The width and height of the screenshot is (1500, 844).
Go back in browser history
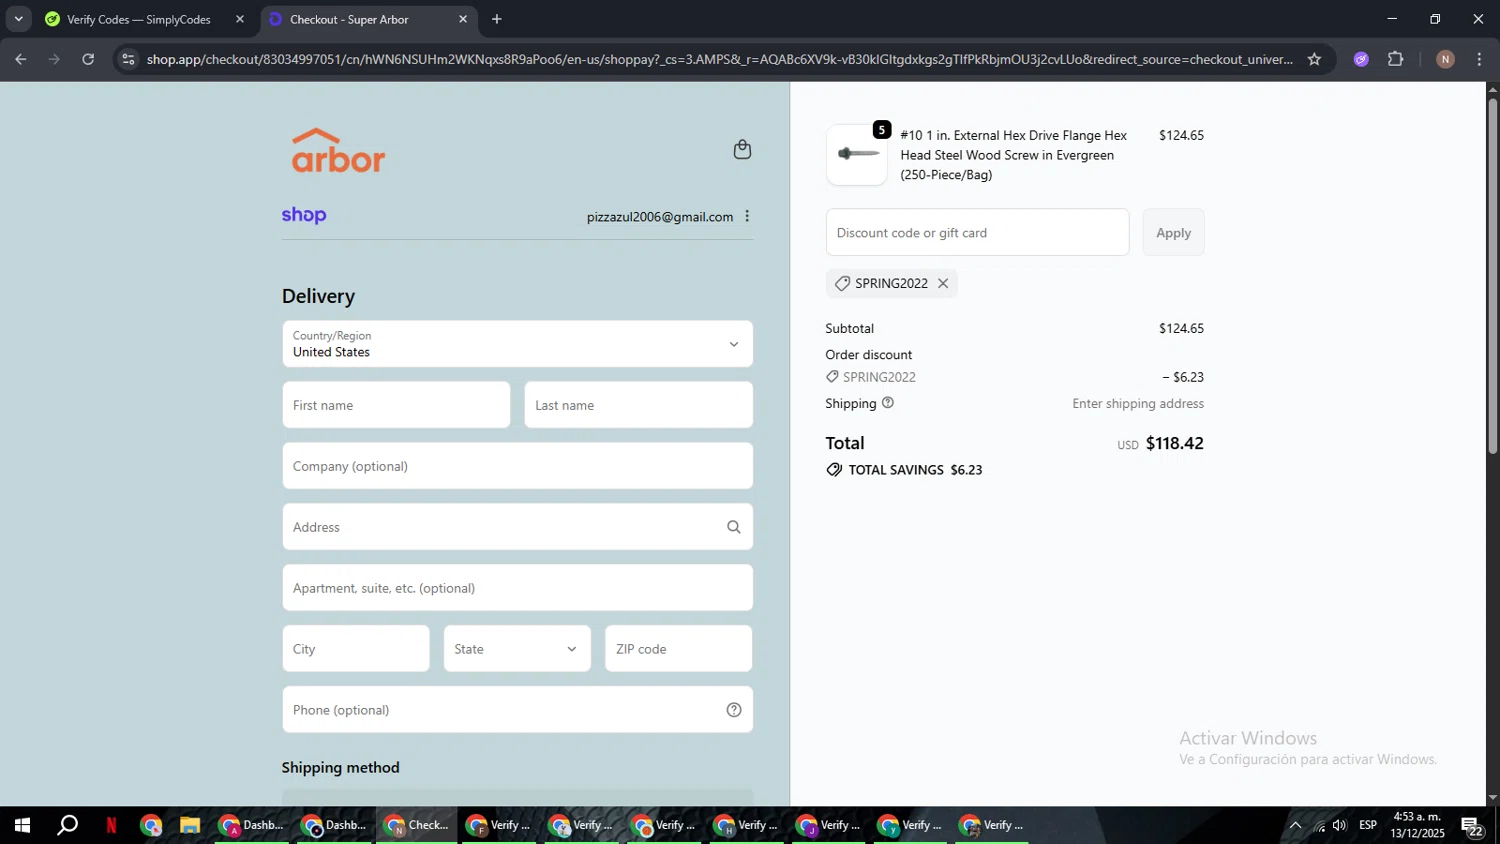click(x=21, y=59)
